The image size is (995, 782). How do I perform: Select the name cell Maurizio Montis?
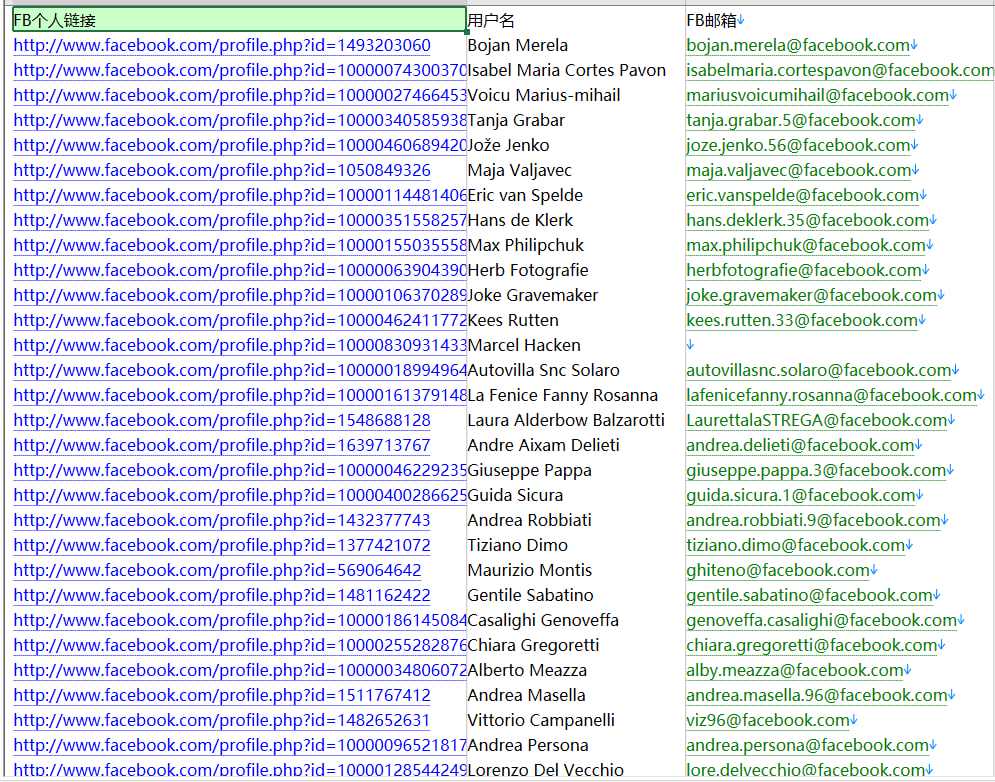coord(530,570)
